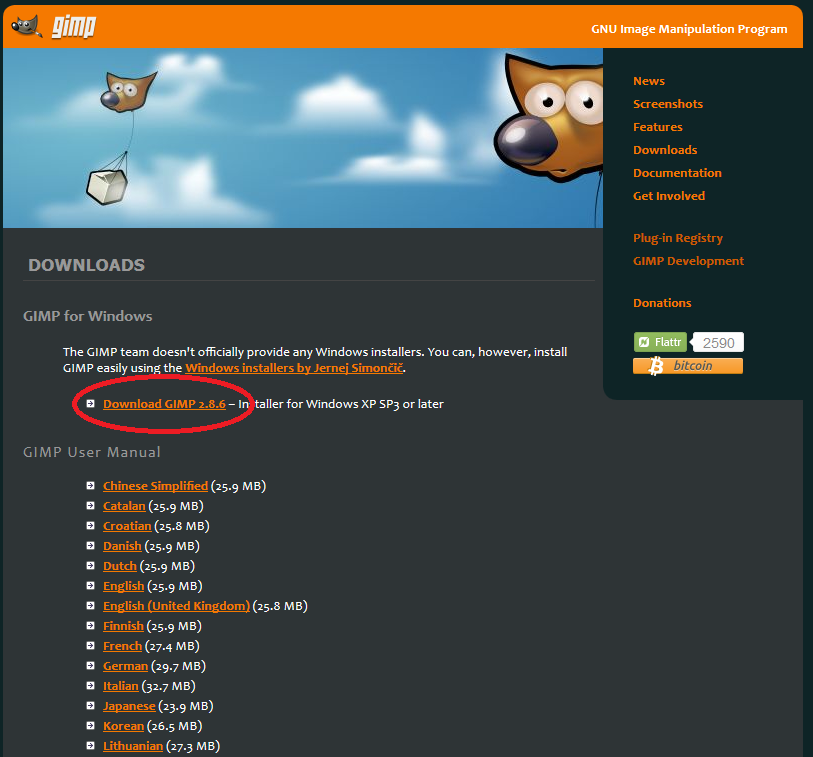Click arrow bullet beside Download GIMP 2.8.6

point(91,403)
